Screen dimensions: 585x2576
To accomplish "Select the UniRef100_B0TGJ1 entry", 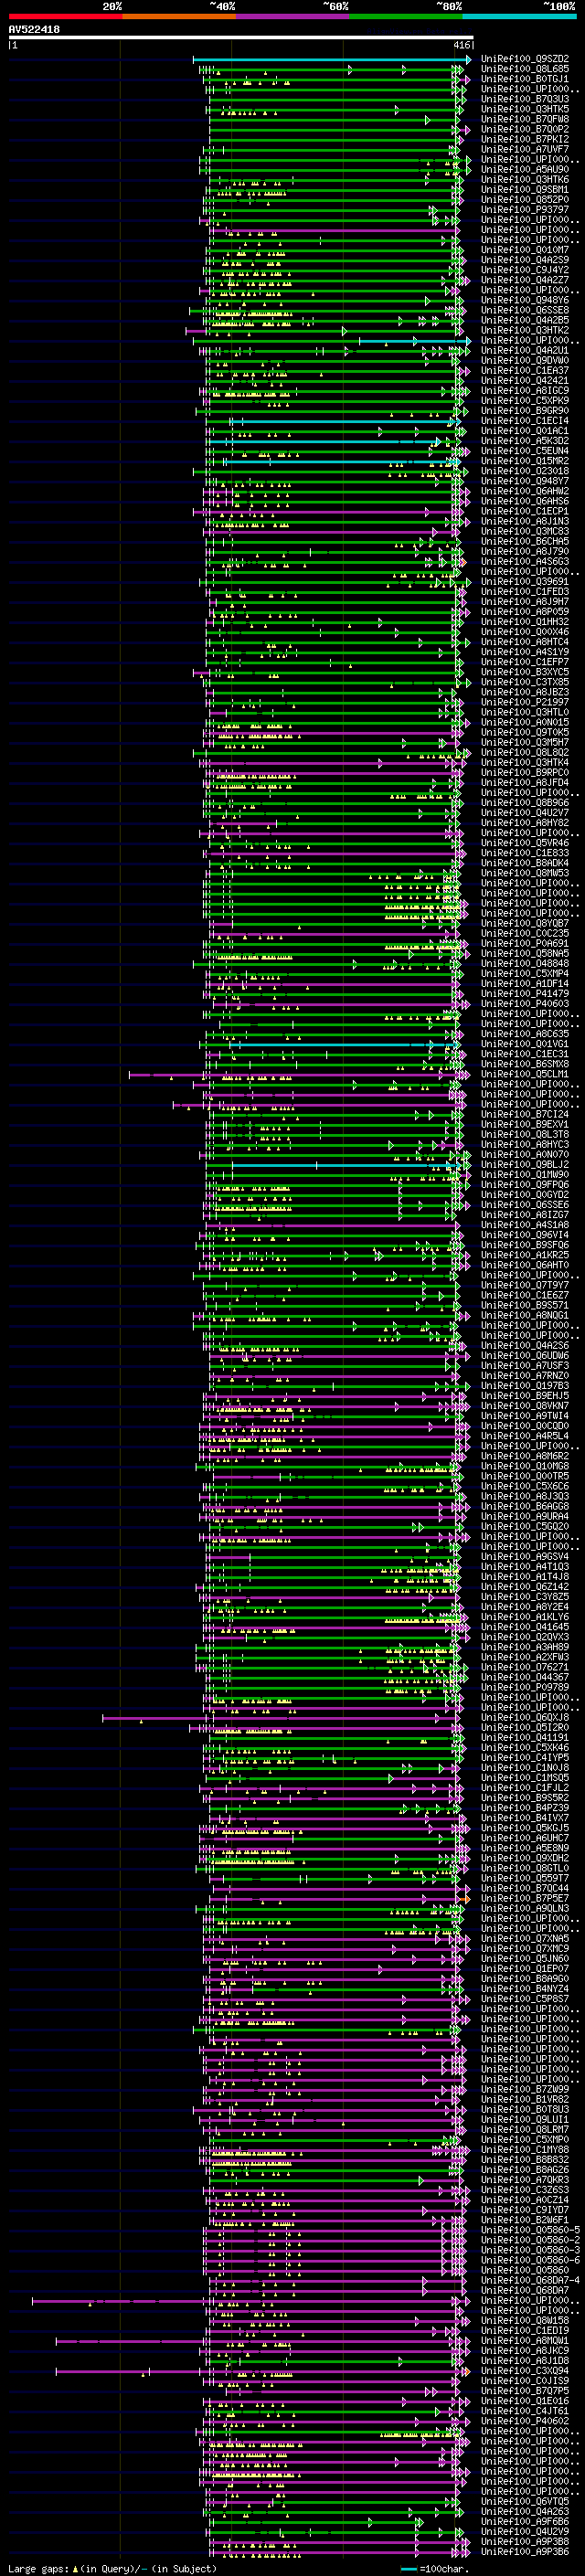I will click(525, 80).
